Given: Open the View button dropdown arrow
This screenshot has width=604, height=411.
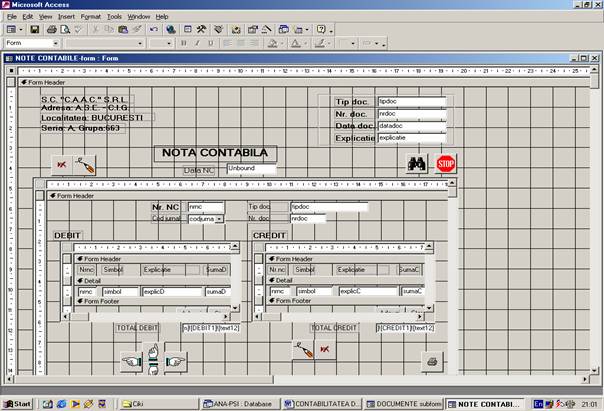Looking at the screenshot, I should click(x=21, y=30).
